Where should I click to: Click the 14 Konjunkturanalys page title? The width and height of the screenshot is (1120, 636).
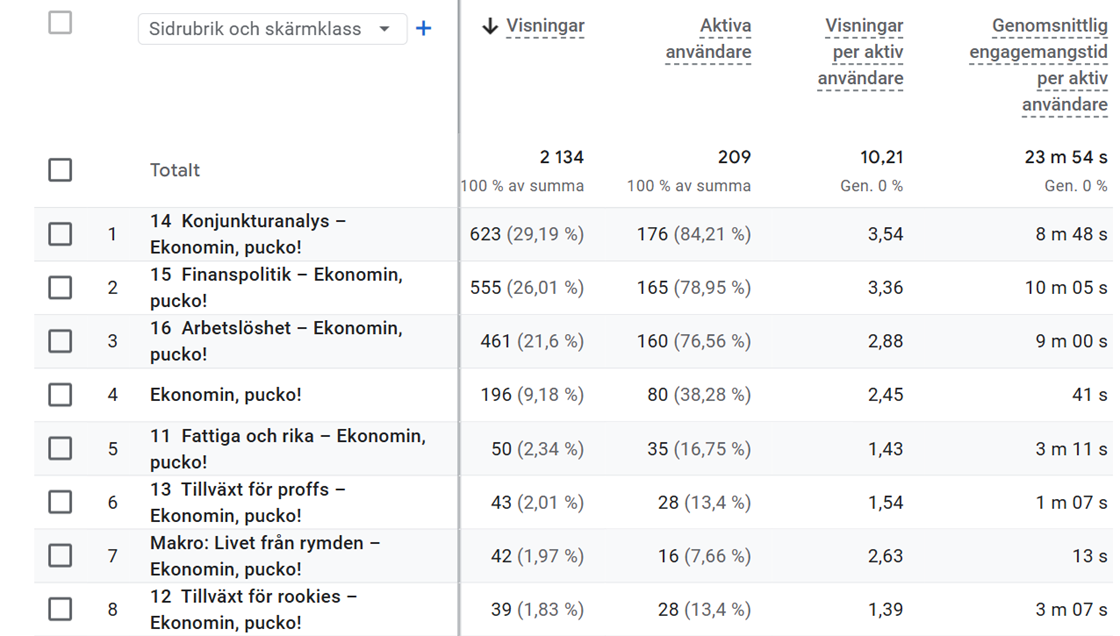248,234
